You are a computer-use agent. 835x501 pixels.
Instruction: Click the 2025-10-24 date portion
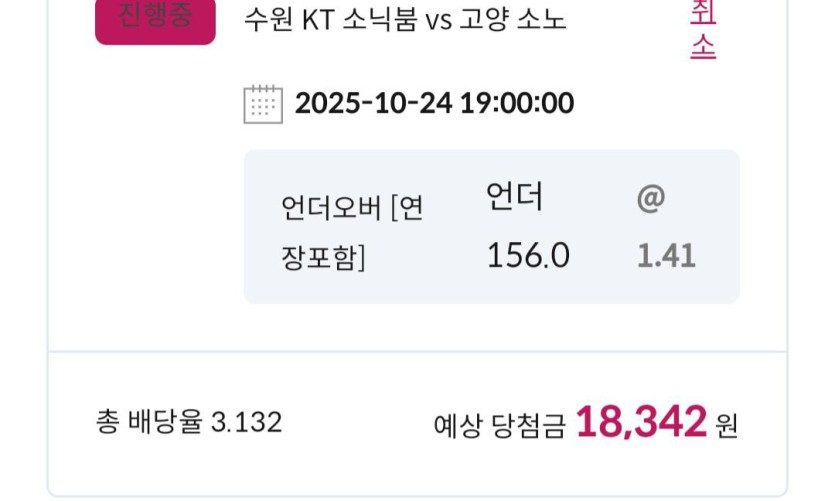point(374,103)
